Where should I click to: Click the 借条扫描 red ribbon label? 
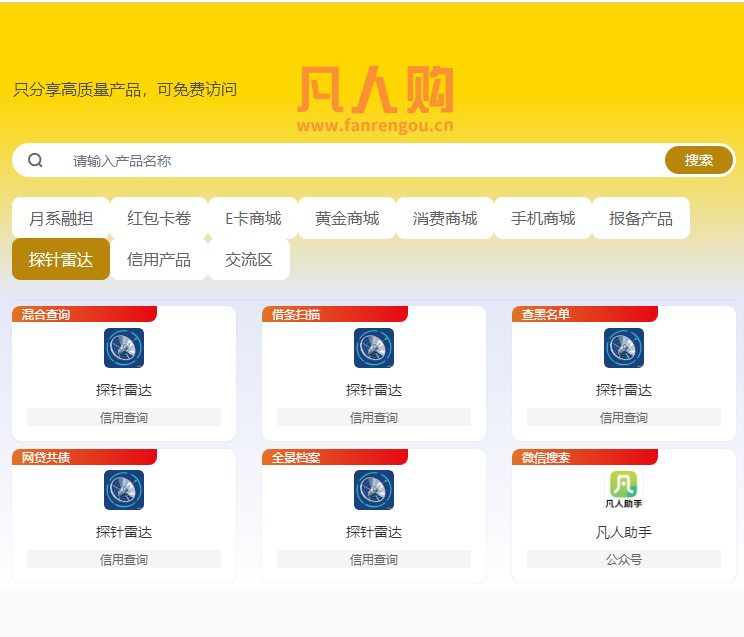(335, 314)
